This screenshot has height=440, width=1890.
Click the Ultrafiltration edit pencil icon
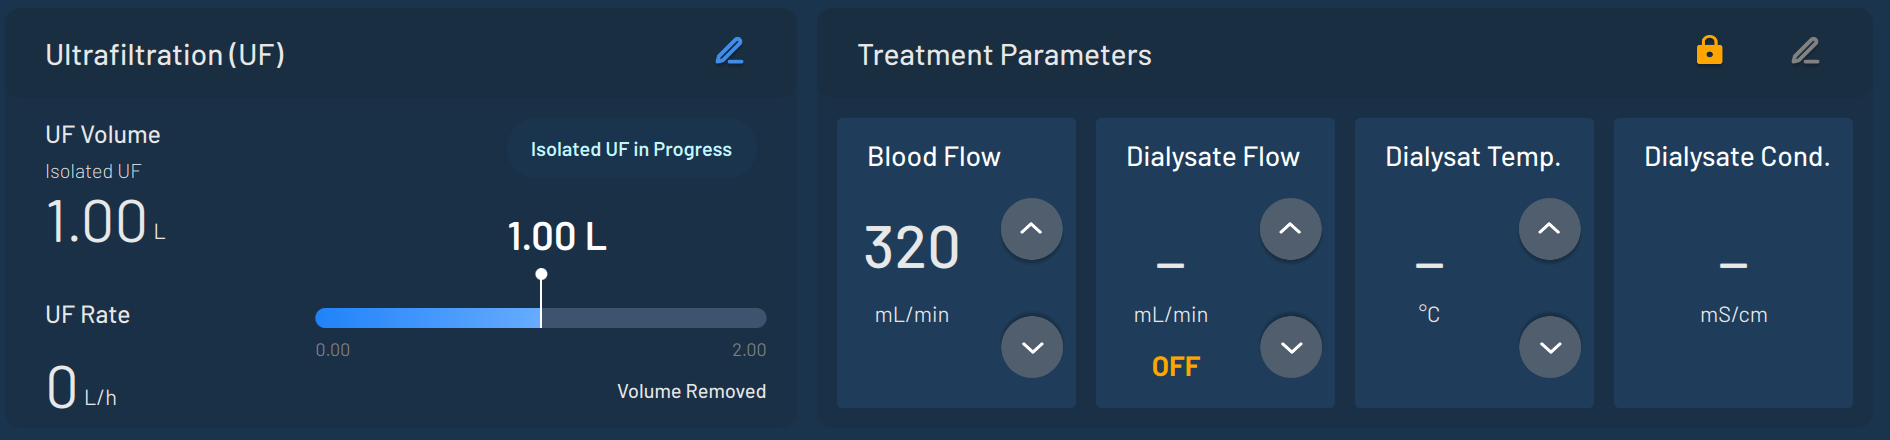pos(729,51)
